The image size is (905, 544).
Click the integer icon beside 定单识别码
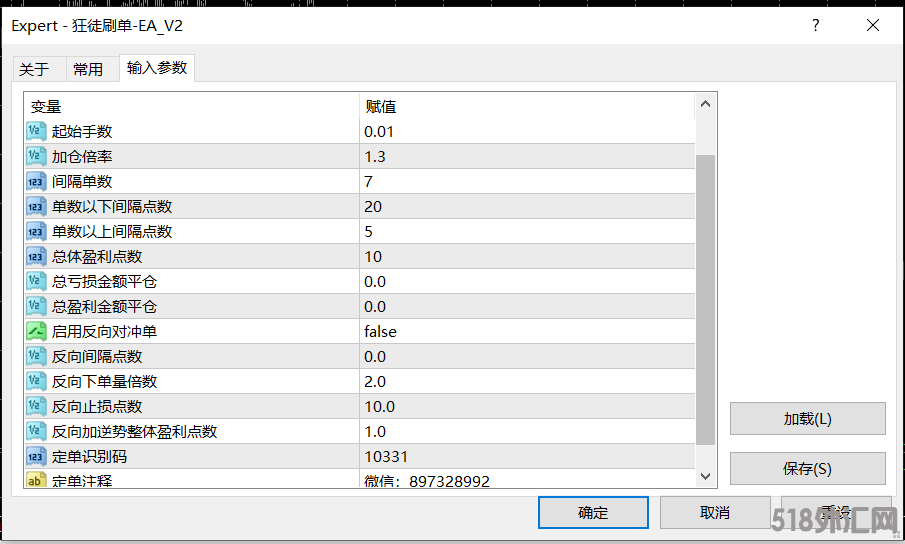pyautogui.click(x=36, y=456)
